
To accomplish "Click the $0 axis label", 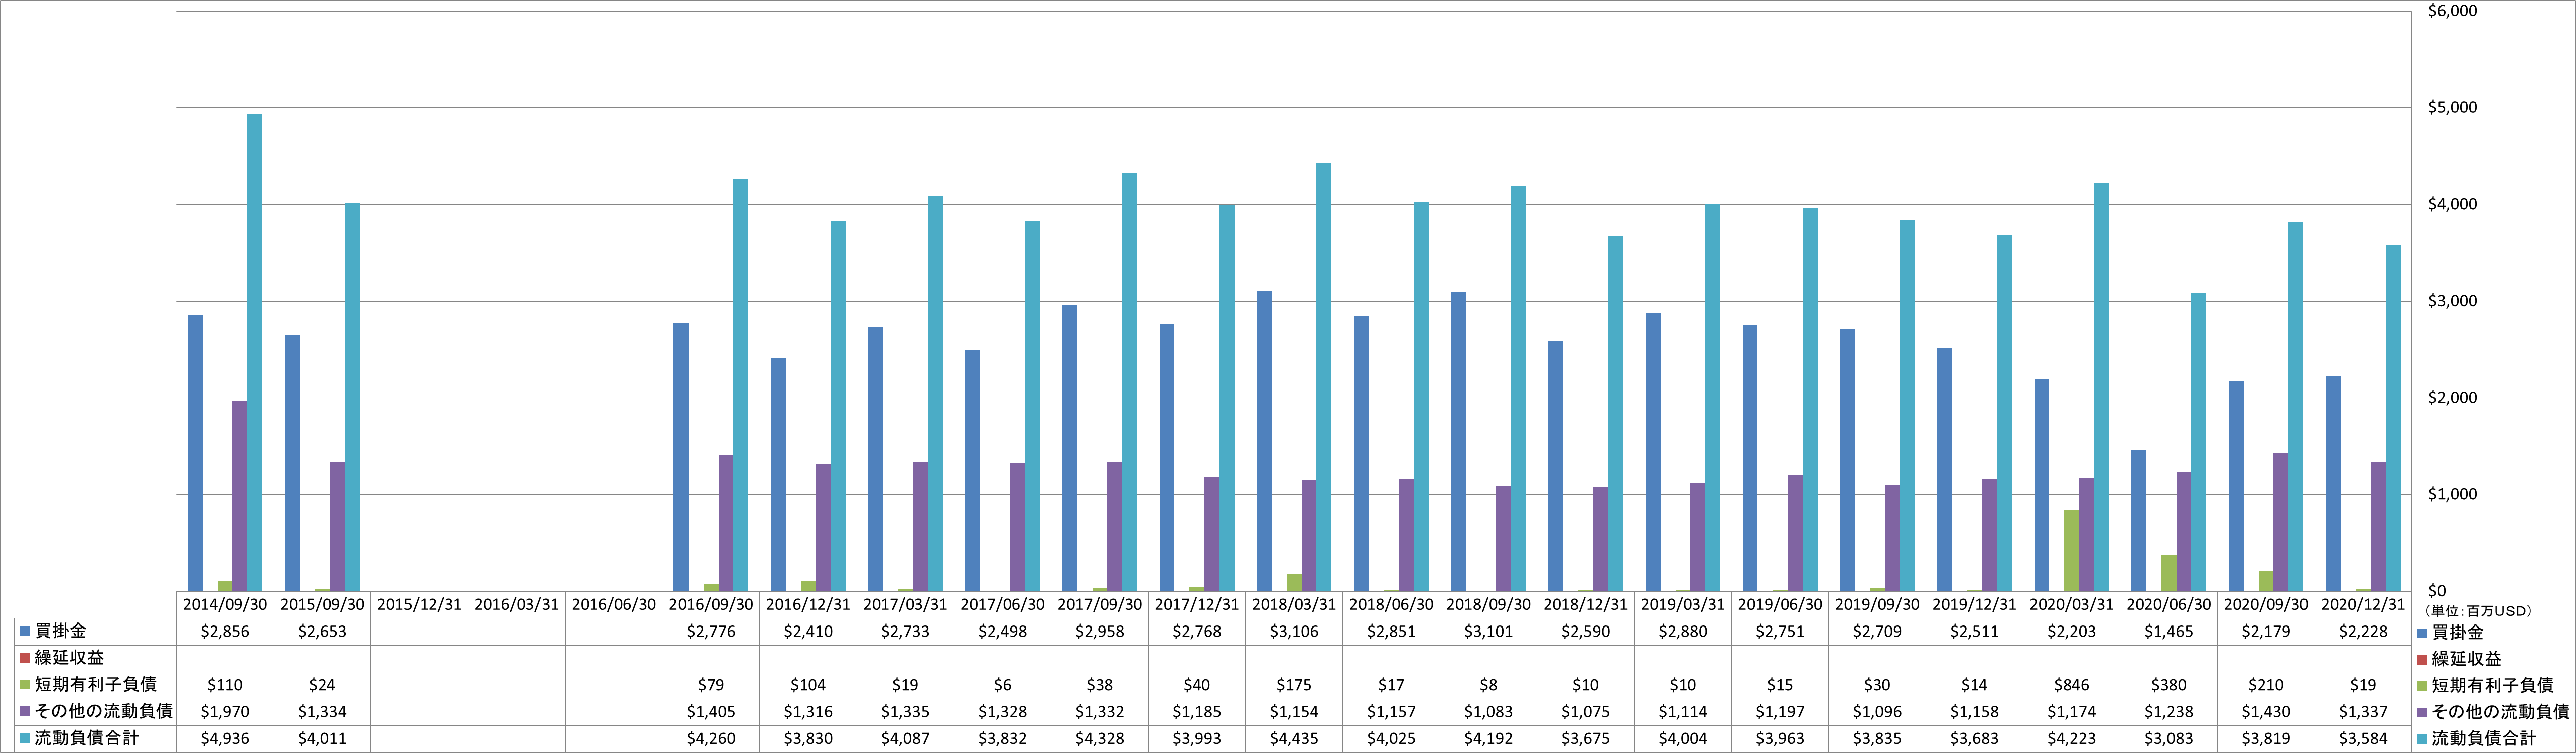I will point(2437,591).
